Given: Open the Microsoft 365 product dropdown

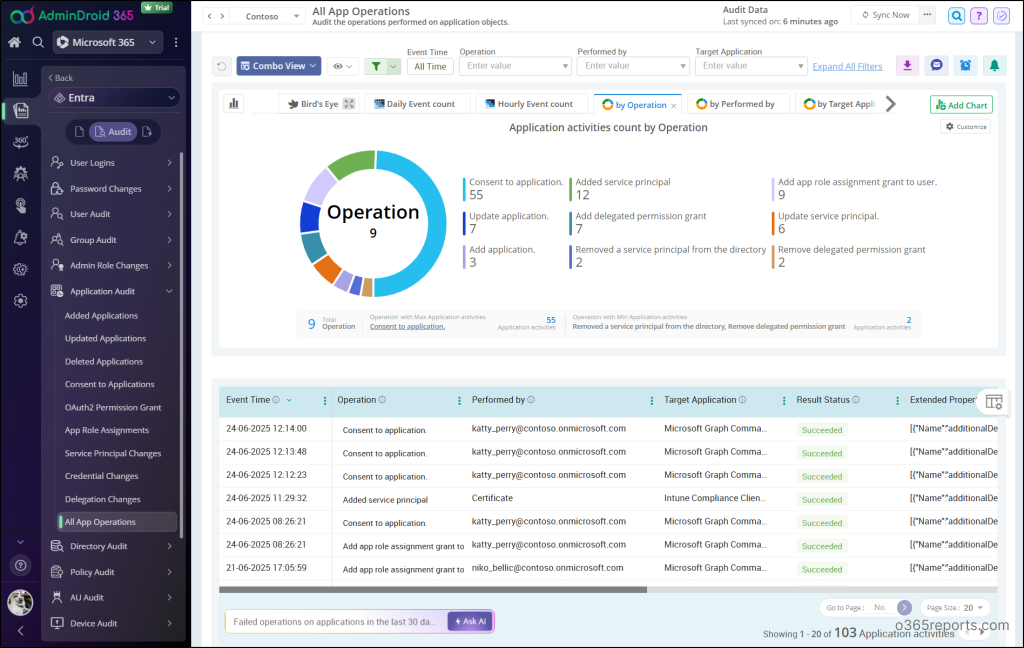Looking at the screenshot, I should click(x=108, y=42).
